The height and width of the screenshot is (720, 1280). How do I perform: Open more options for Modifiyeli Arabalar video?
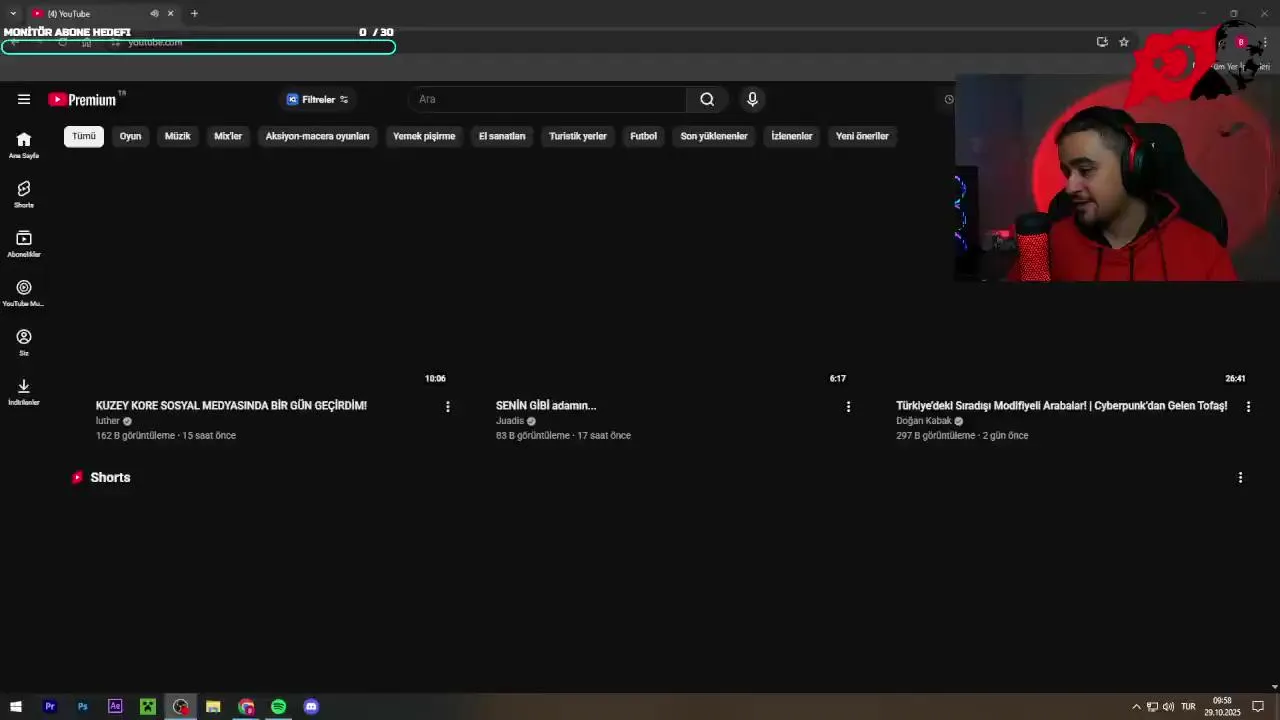[x=1248, y=407]
